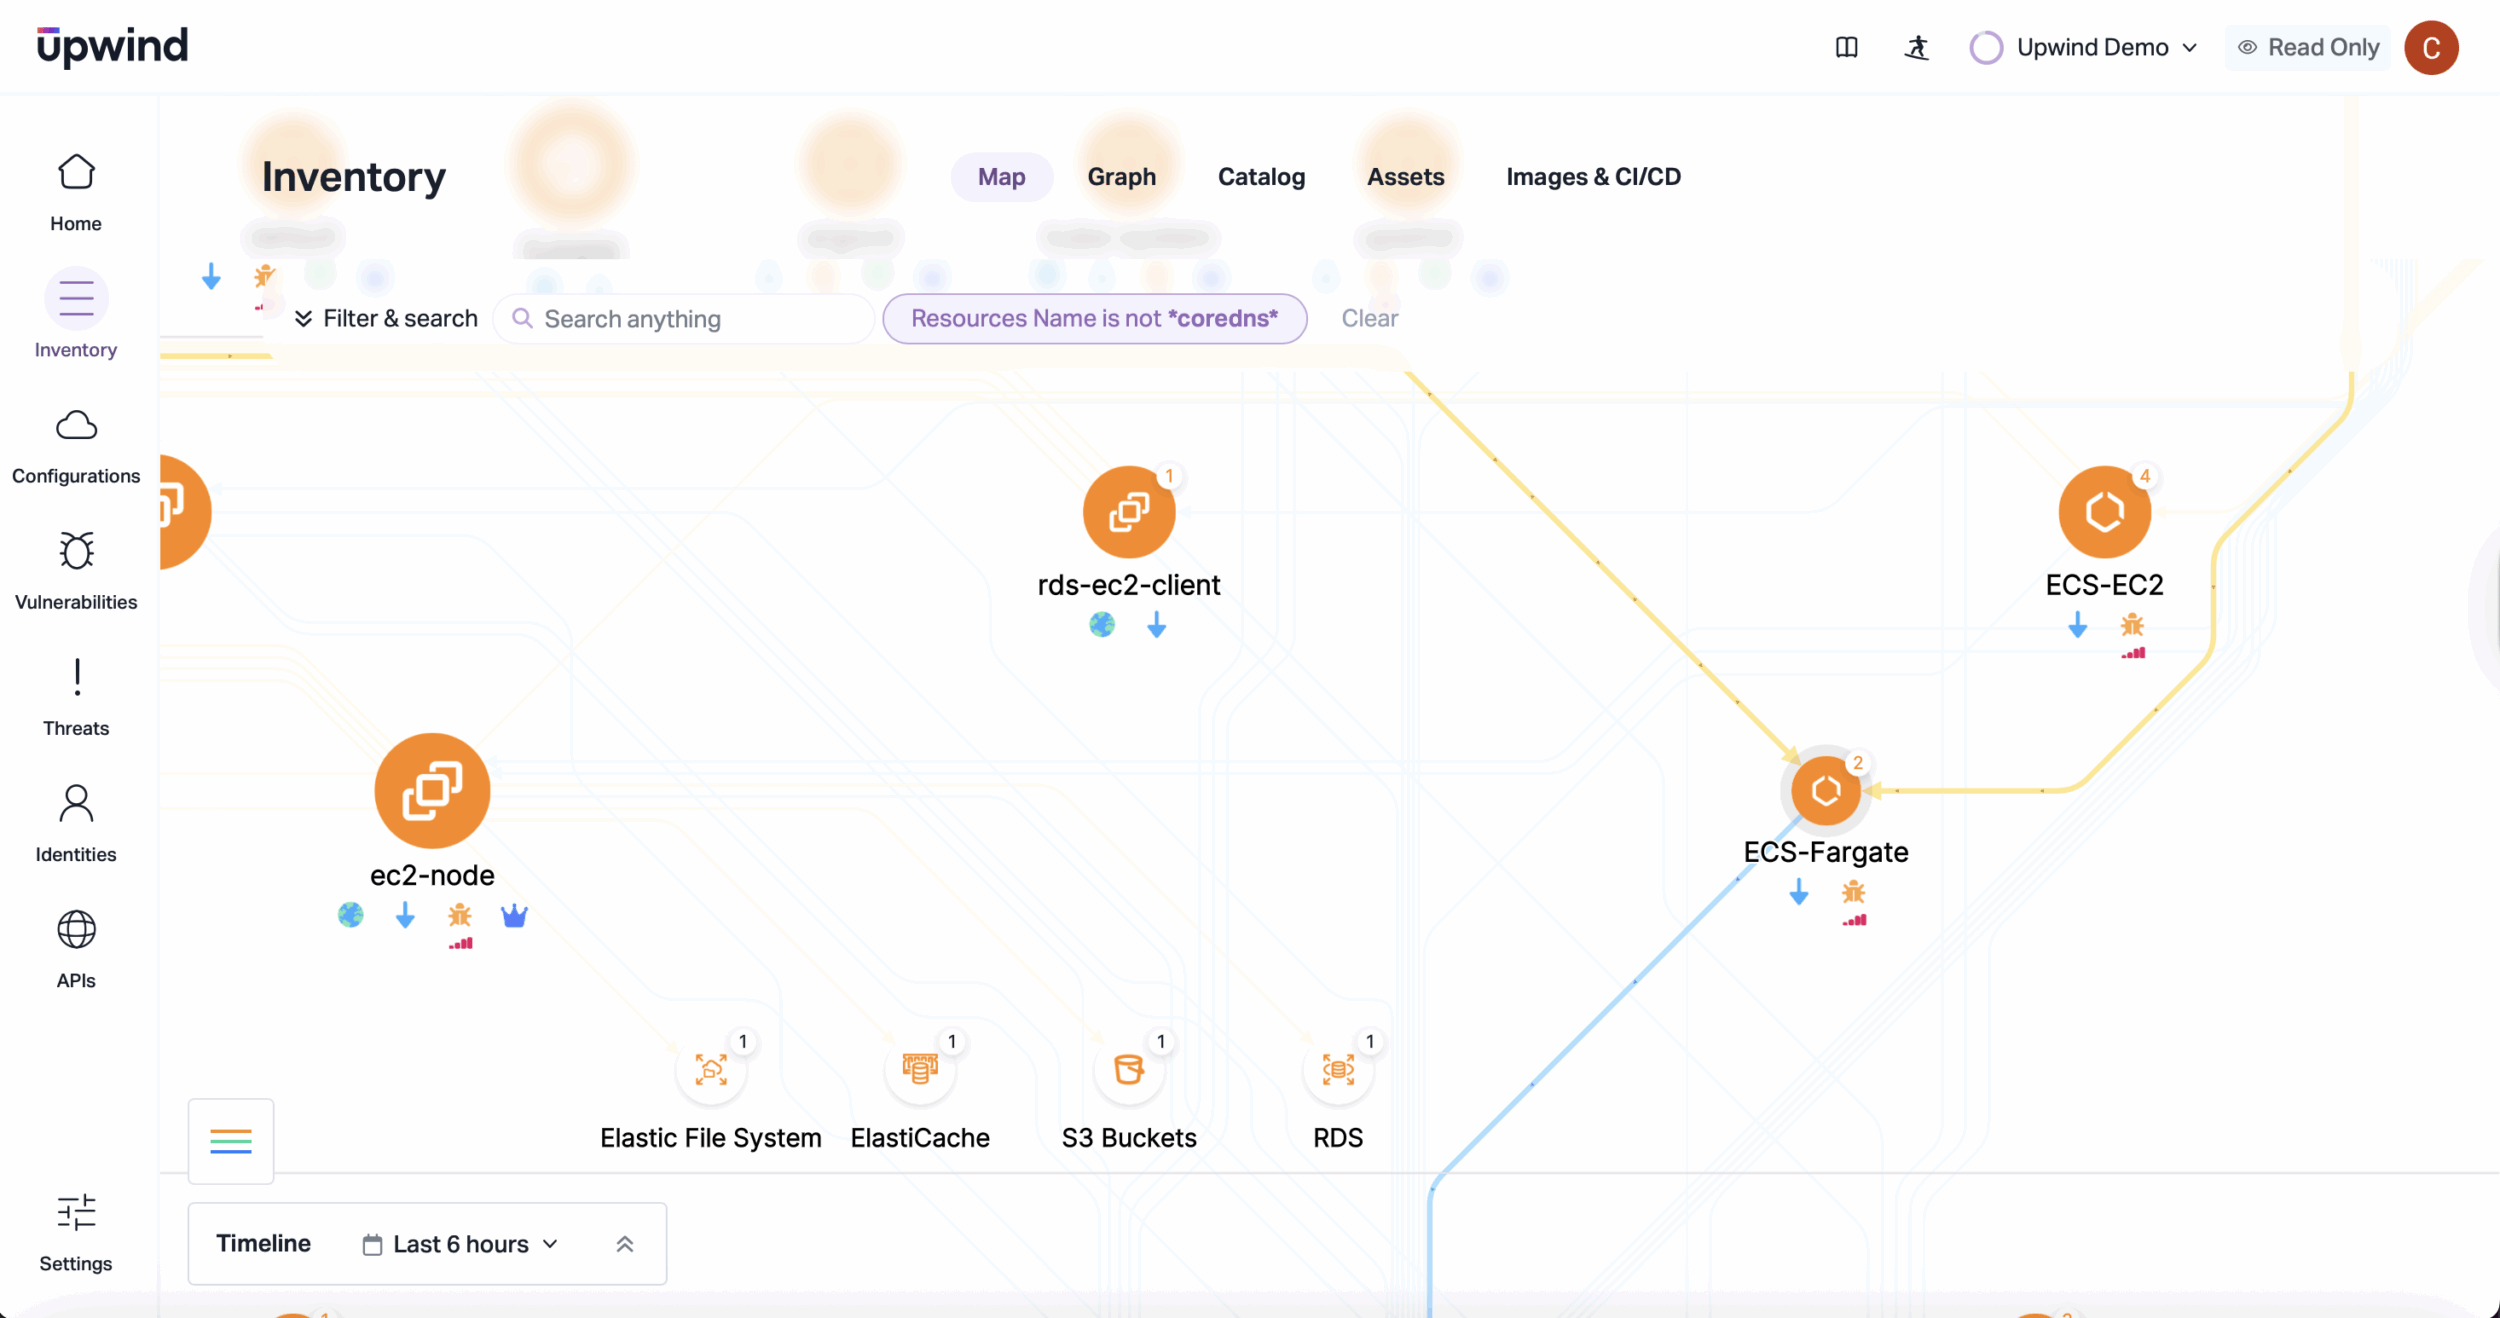Click into the Search anything field

(684, 318)
